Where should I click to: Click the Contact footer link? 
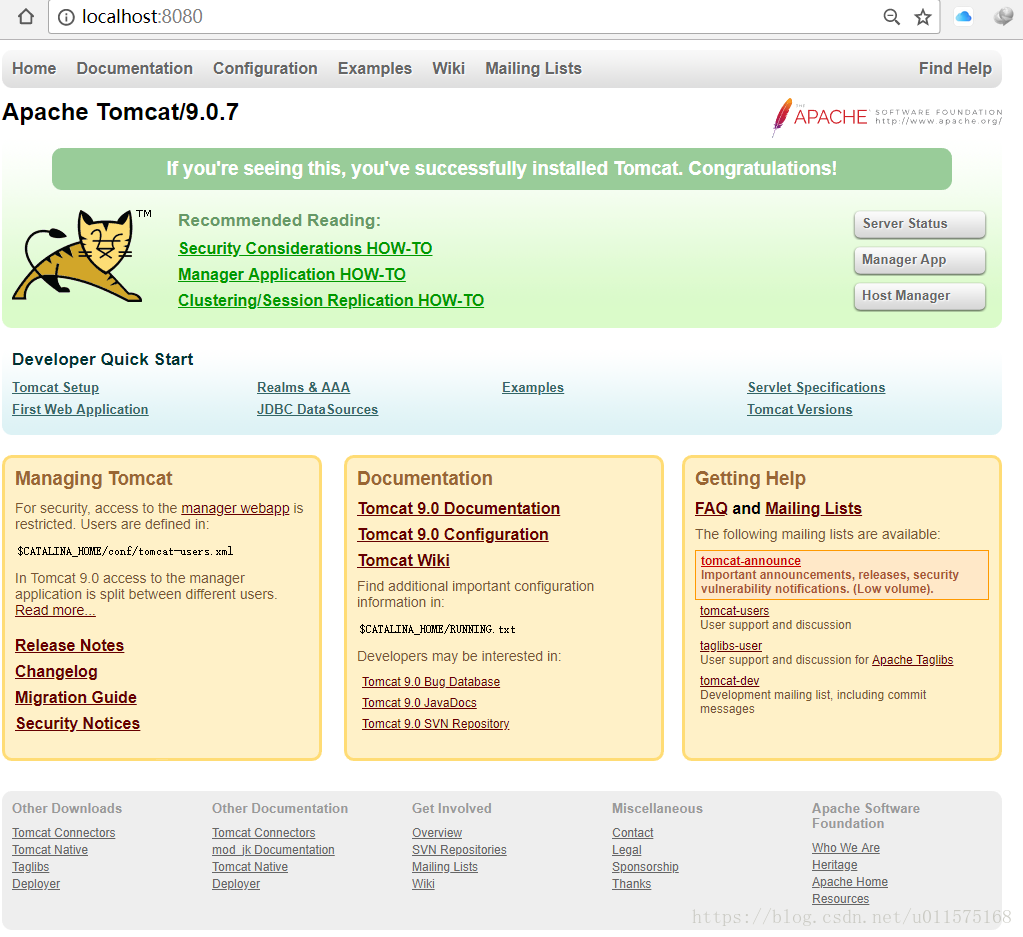point(632,833)
